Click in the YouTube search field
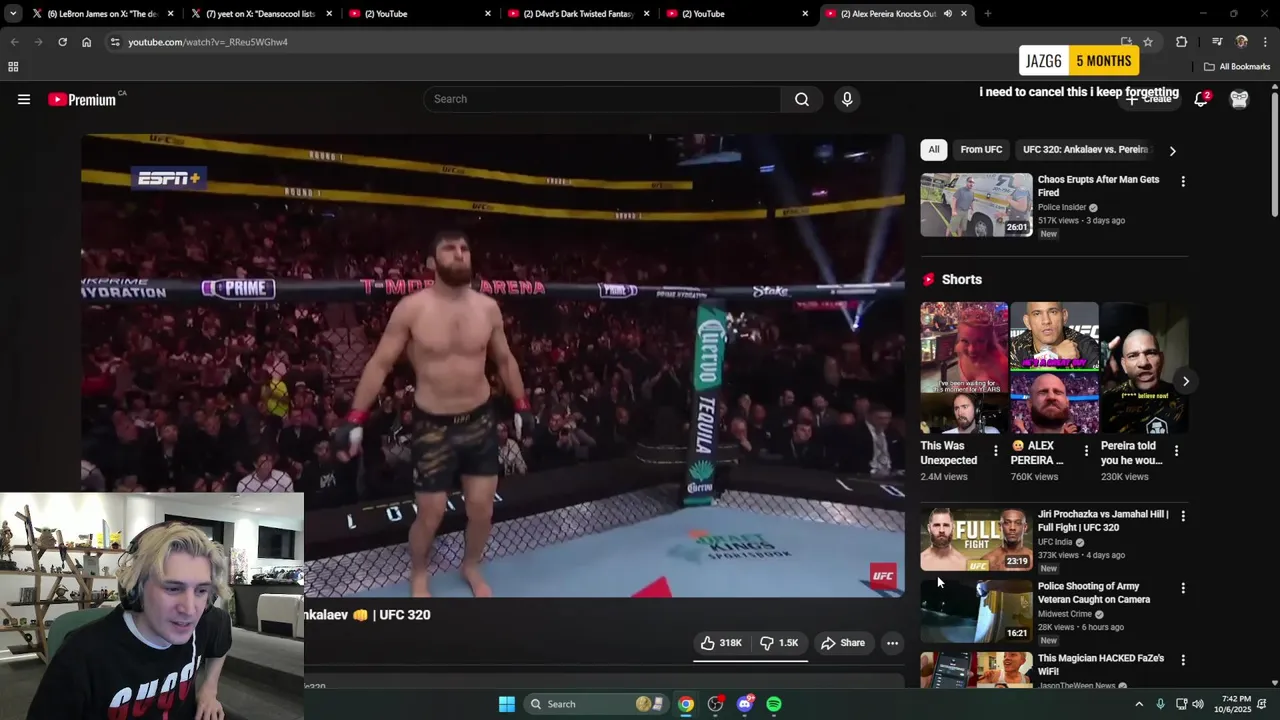The image size is (1280, 720). (602, 99)
